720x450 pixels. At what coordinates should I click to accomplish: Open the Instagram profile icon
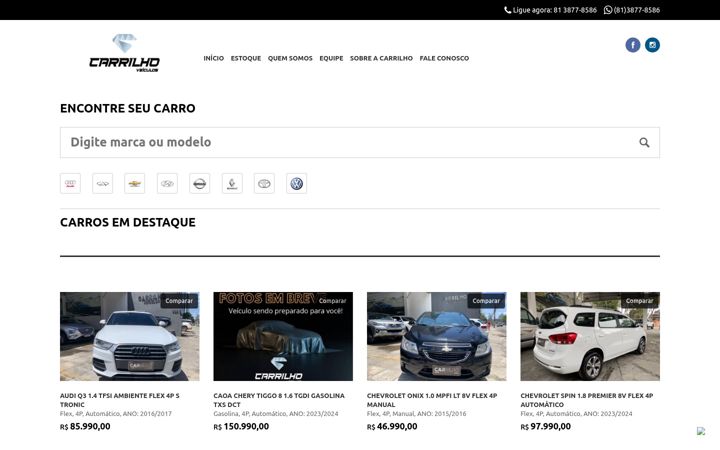pyautogui.click(x=652, y=45)
